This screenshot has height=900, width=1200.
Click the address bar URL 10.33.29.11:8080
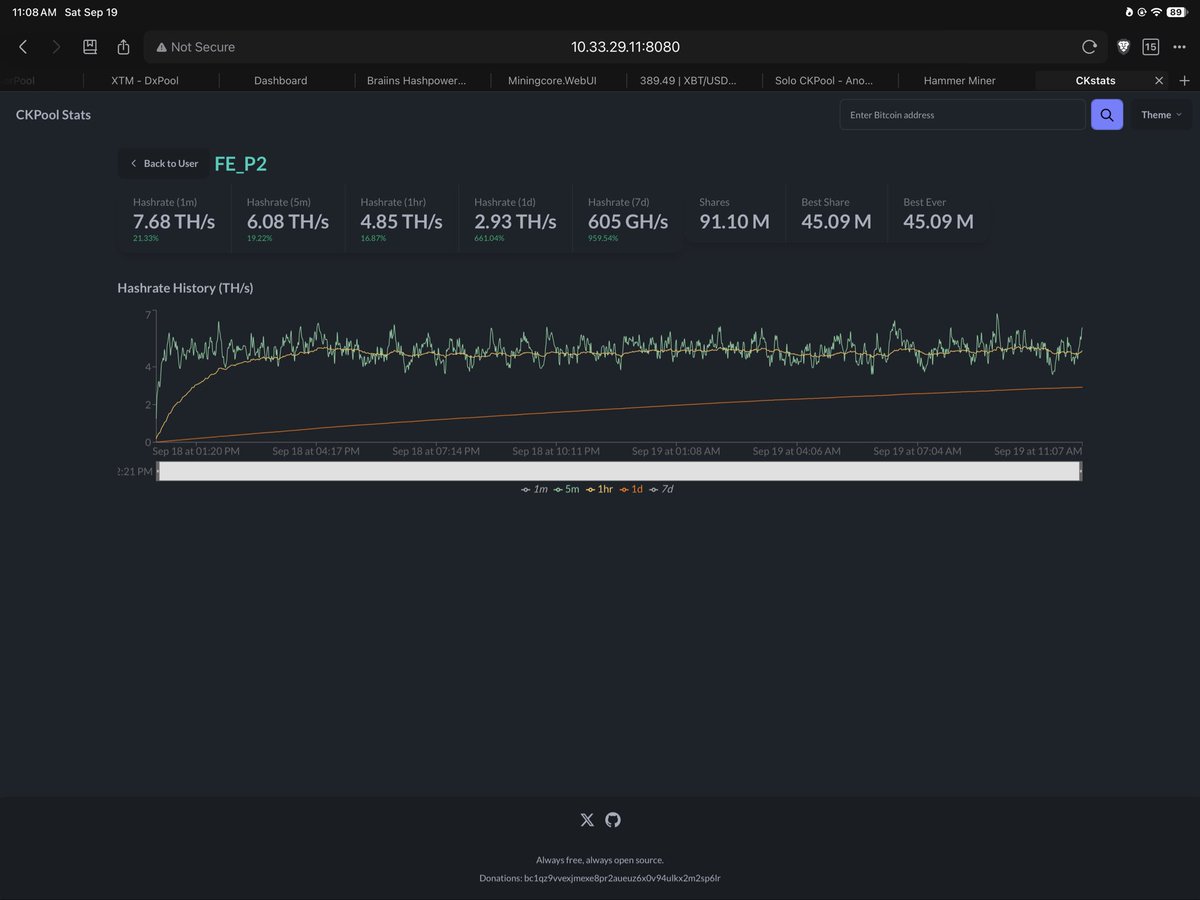[x=625, y=47]
